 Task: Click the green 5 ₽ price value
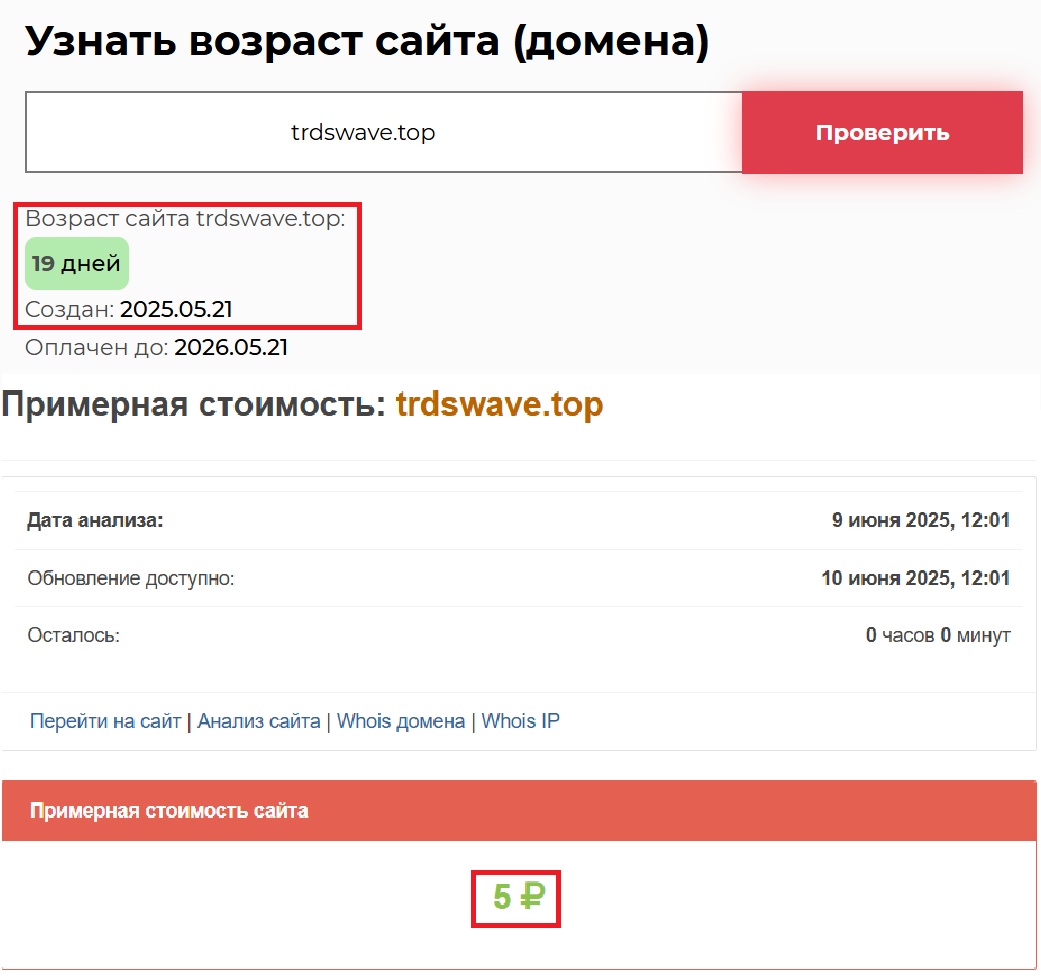point(517,897)
